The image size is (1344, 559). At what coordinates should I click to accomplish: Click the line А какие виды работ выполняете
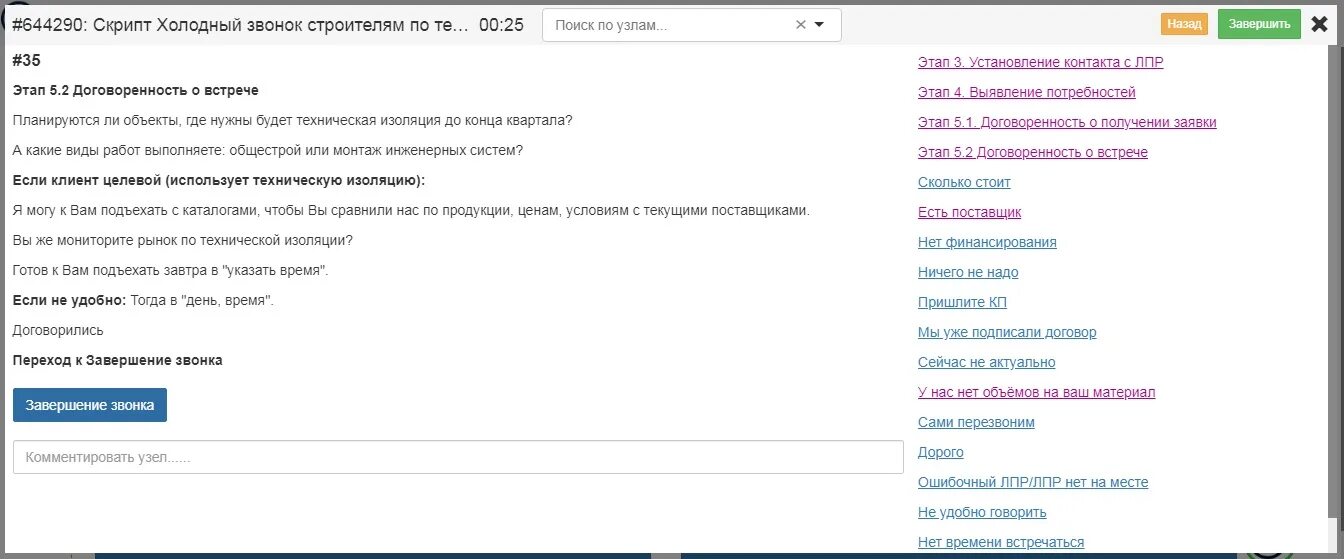[x=268, y=150]
